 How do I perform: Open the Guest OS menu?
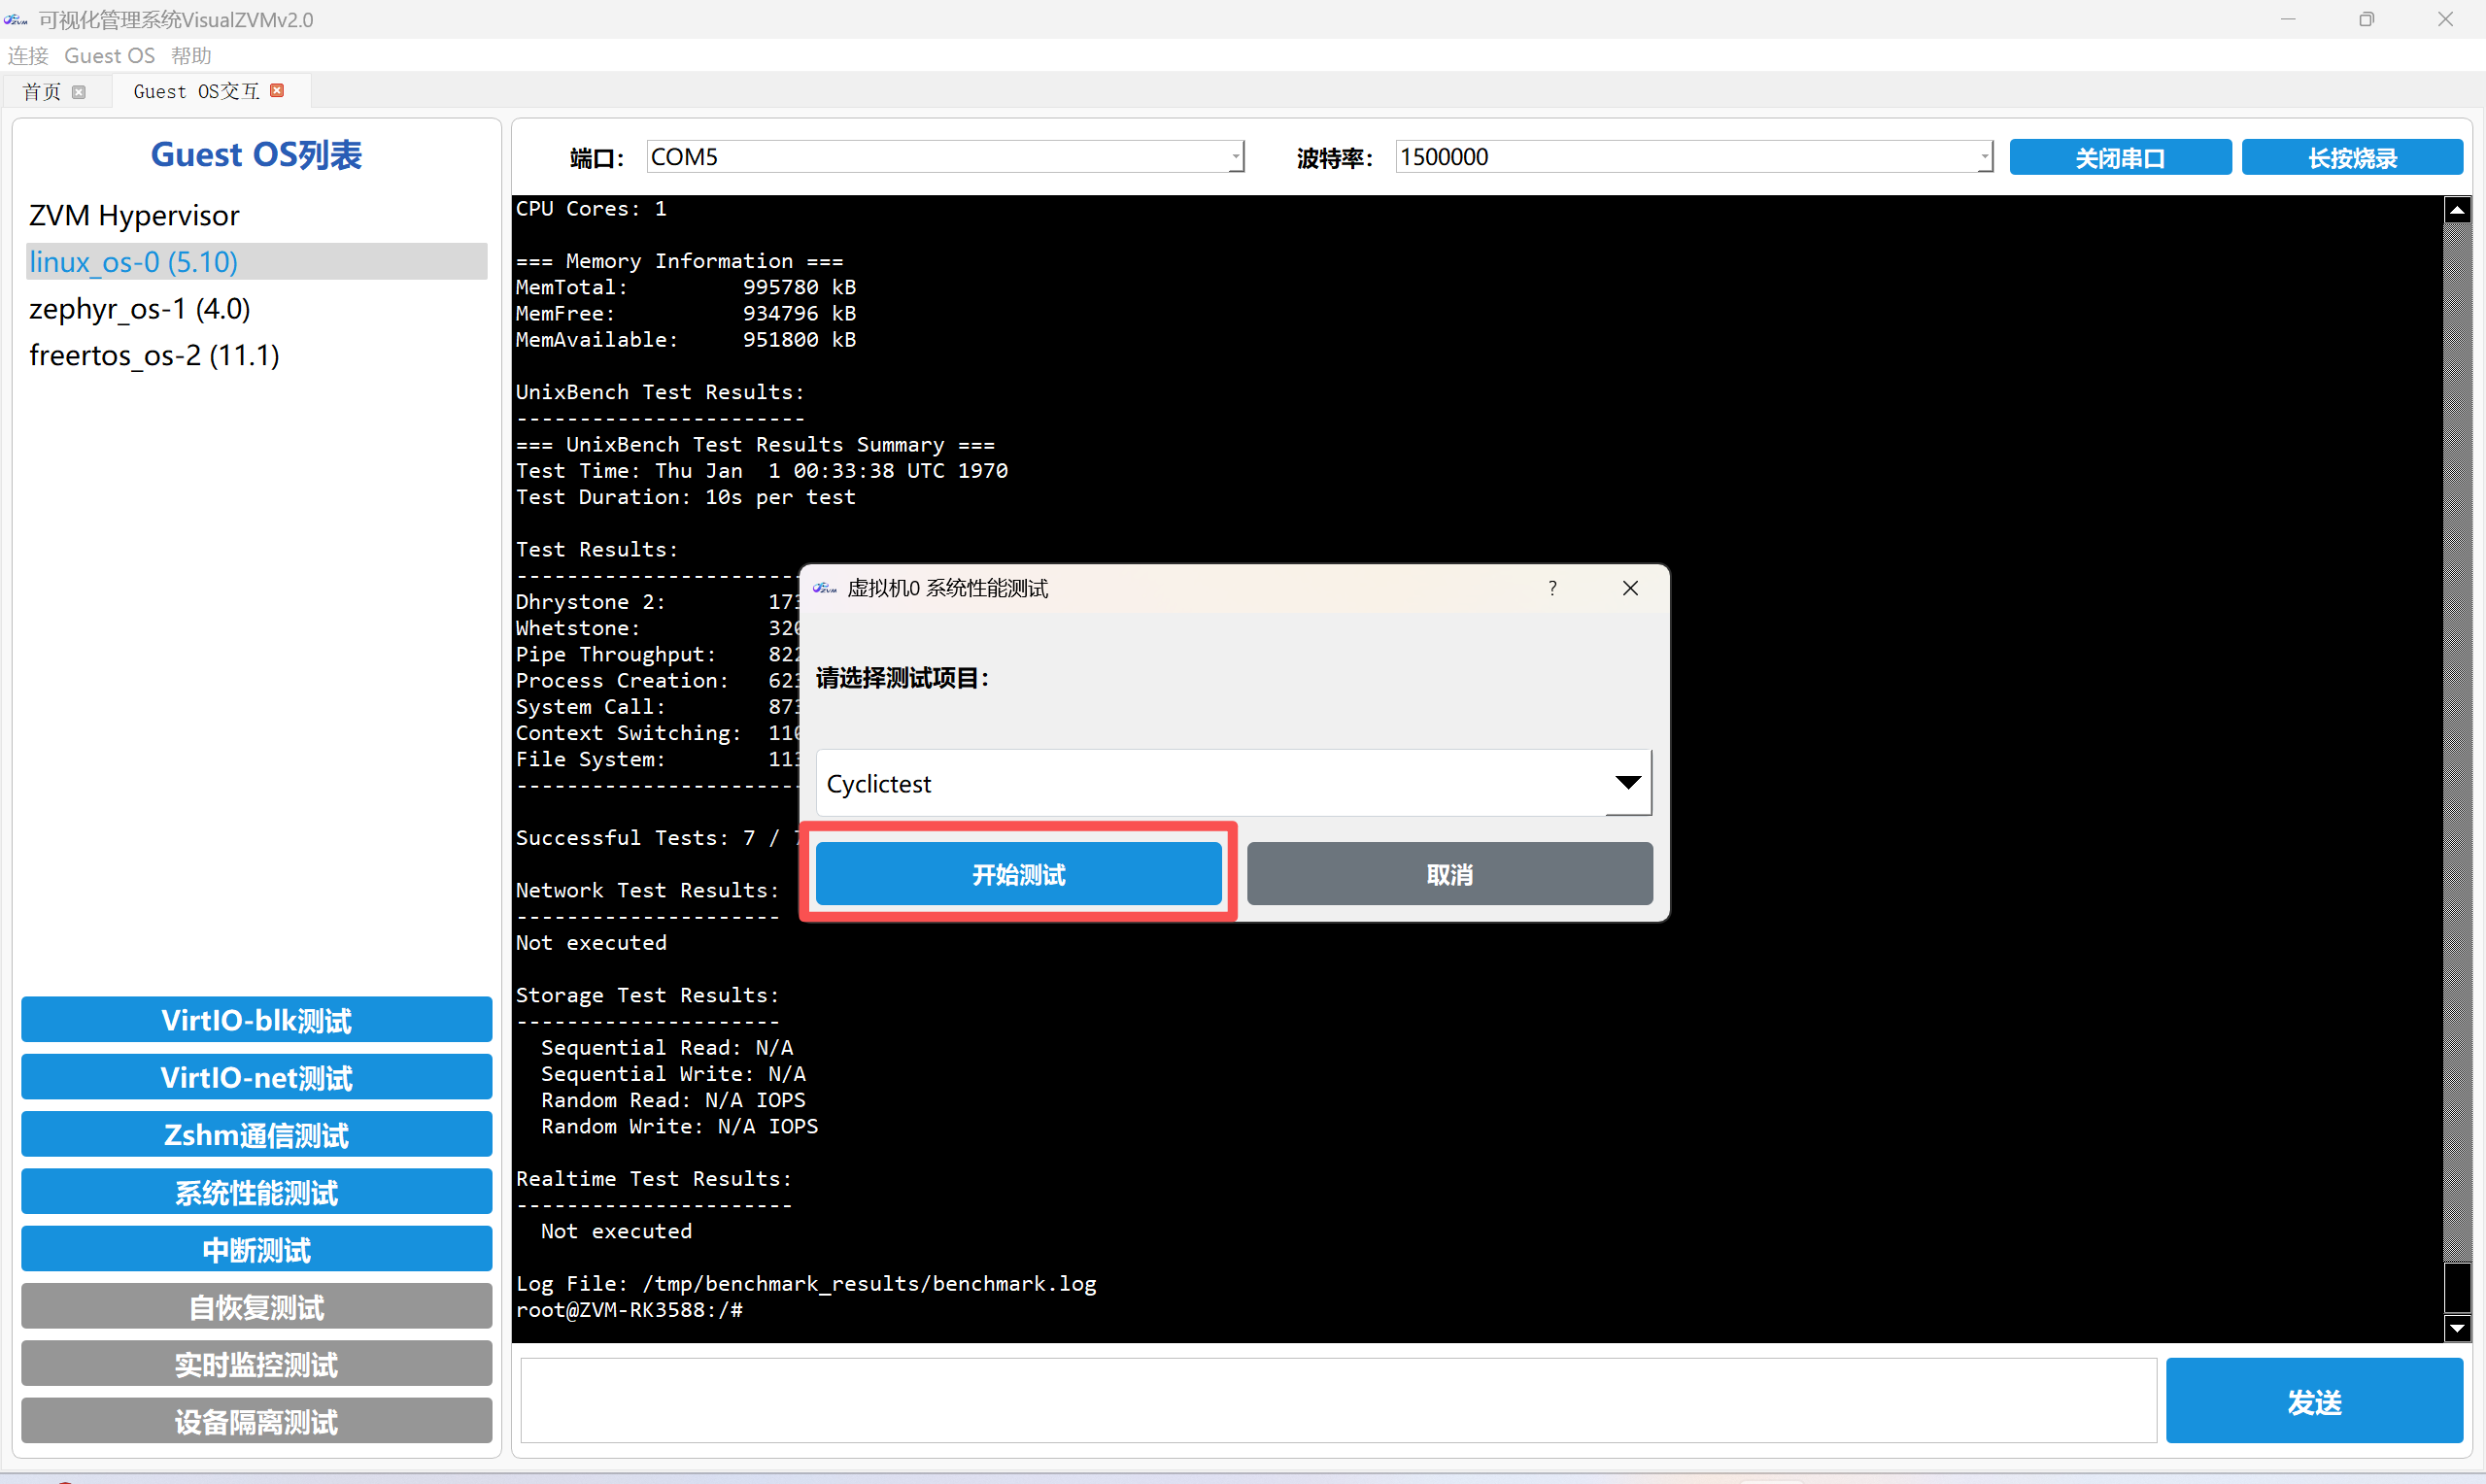tap(109, 56)
